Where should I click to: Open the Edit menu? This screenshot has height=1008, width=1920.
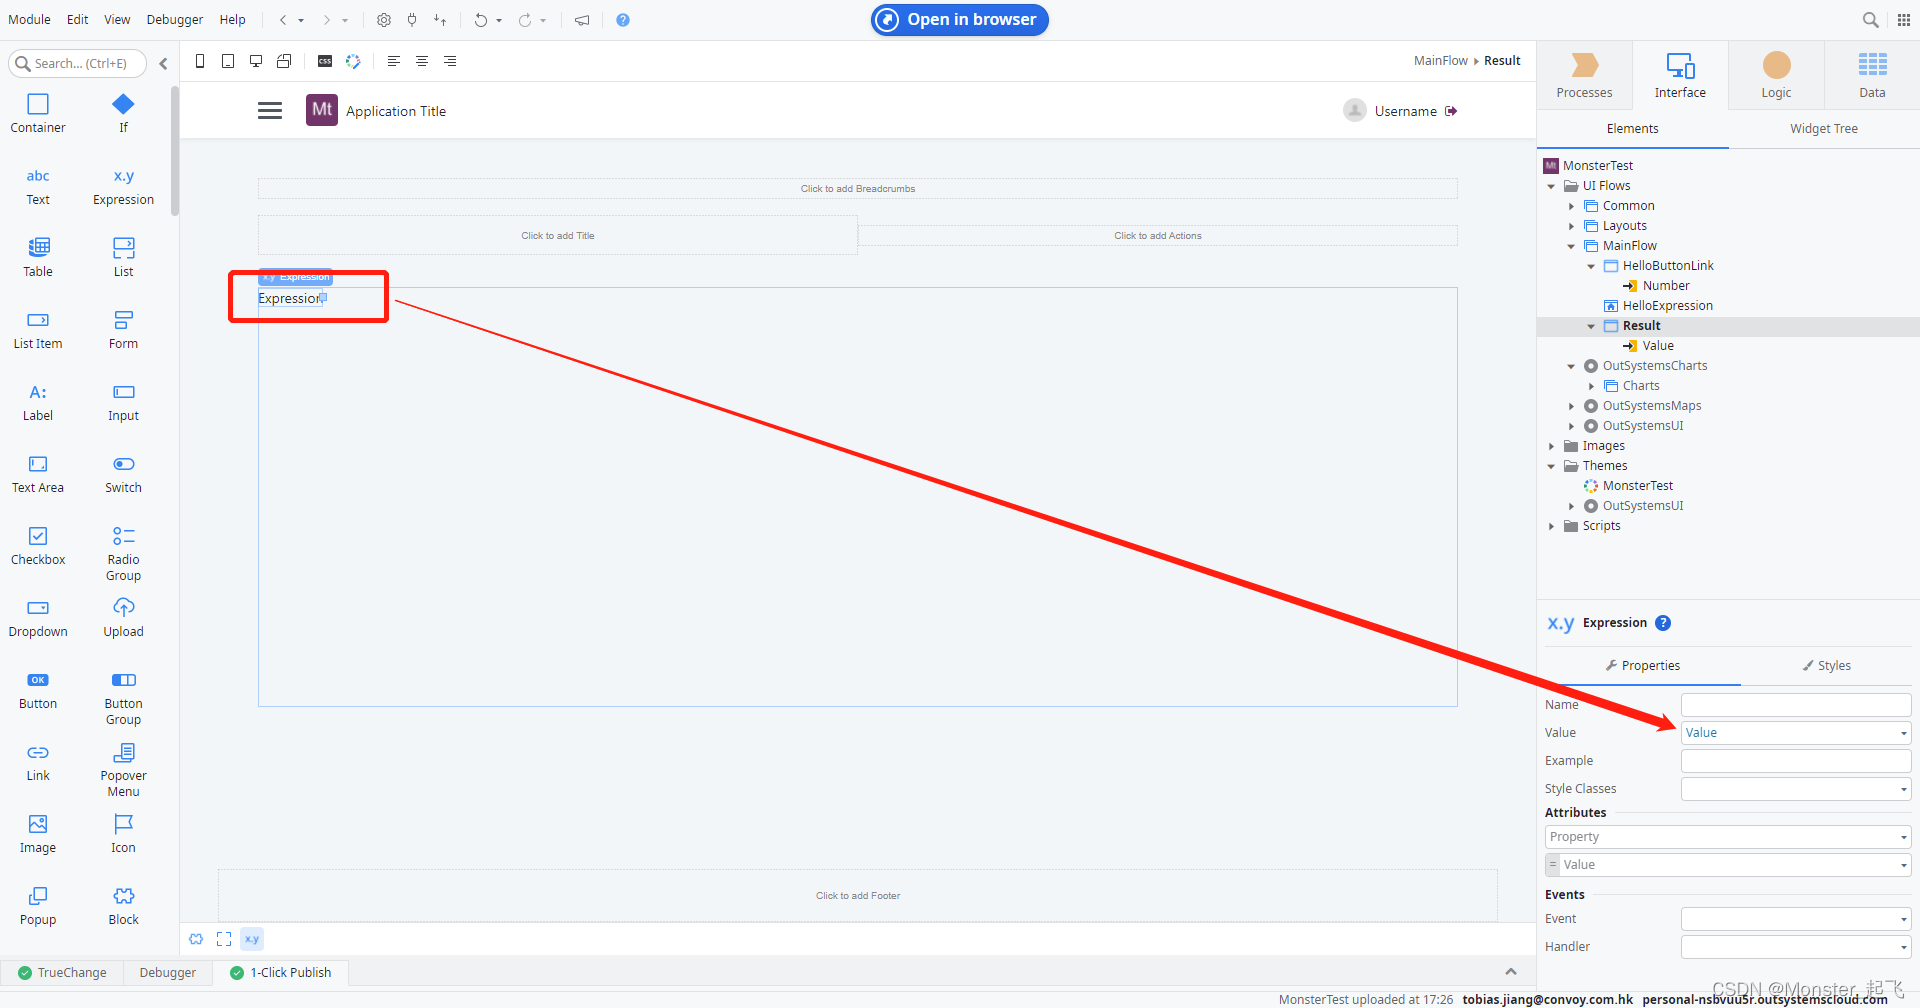tap(78, 20)
